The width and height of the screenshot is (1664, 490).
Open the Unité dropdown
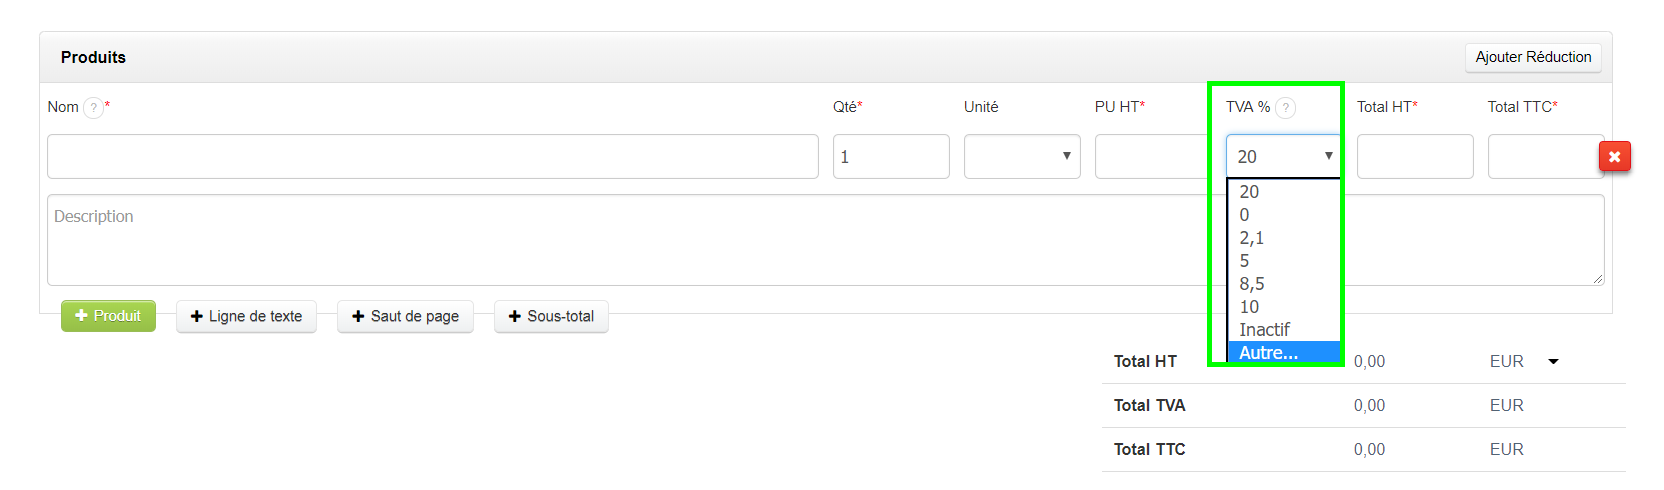[1021, 157]
